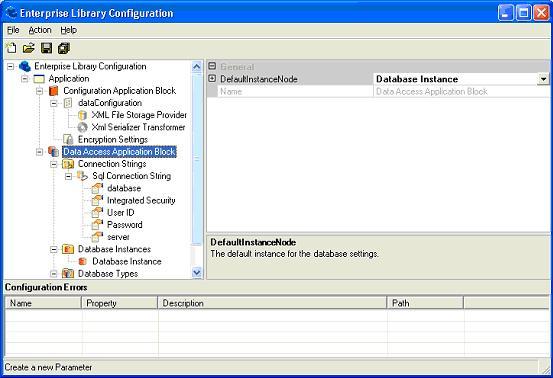Sort errors by the Description column header
The width and height of the screenshot is (553, 378).
(x=272, y=303)
